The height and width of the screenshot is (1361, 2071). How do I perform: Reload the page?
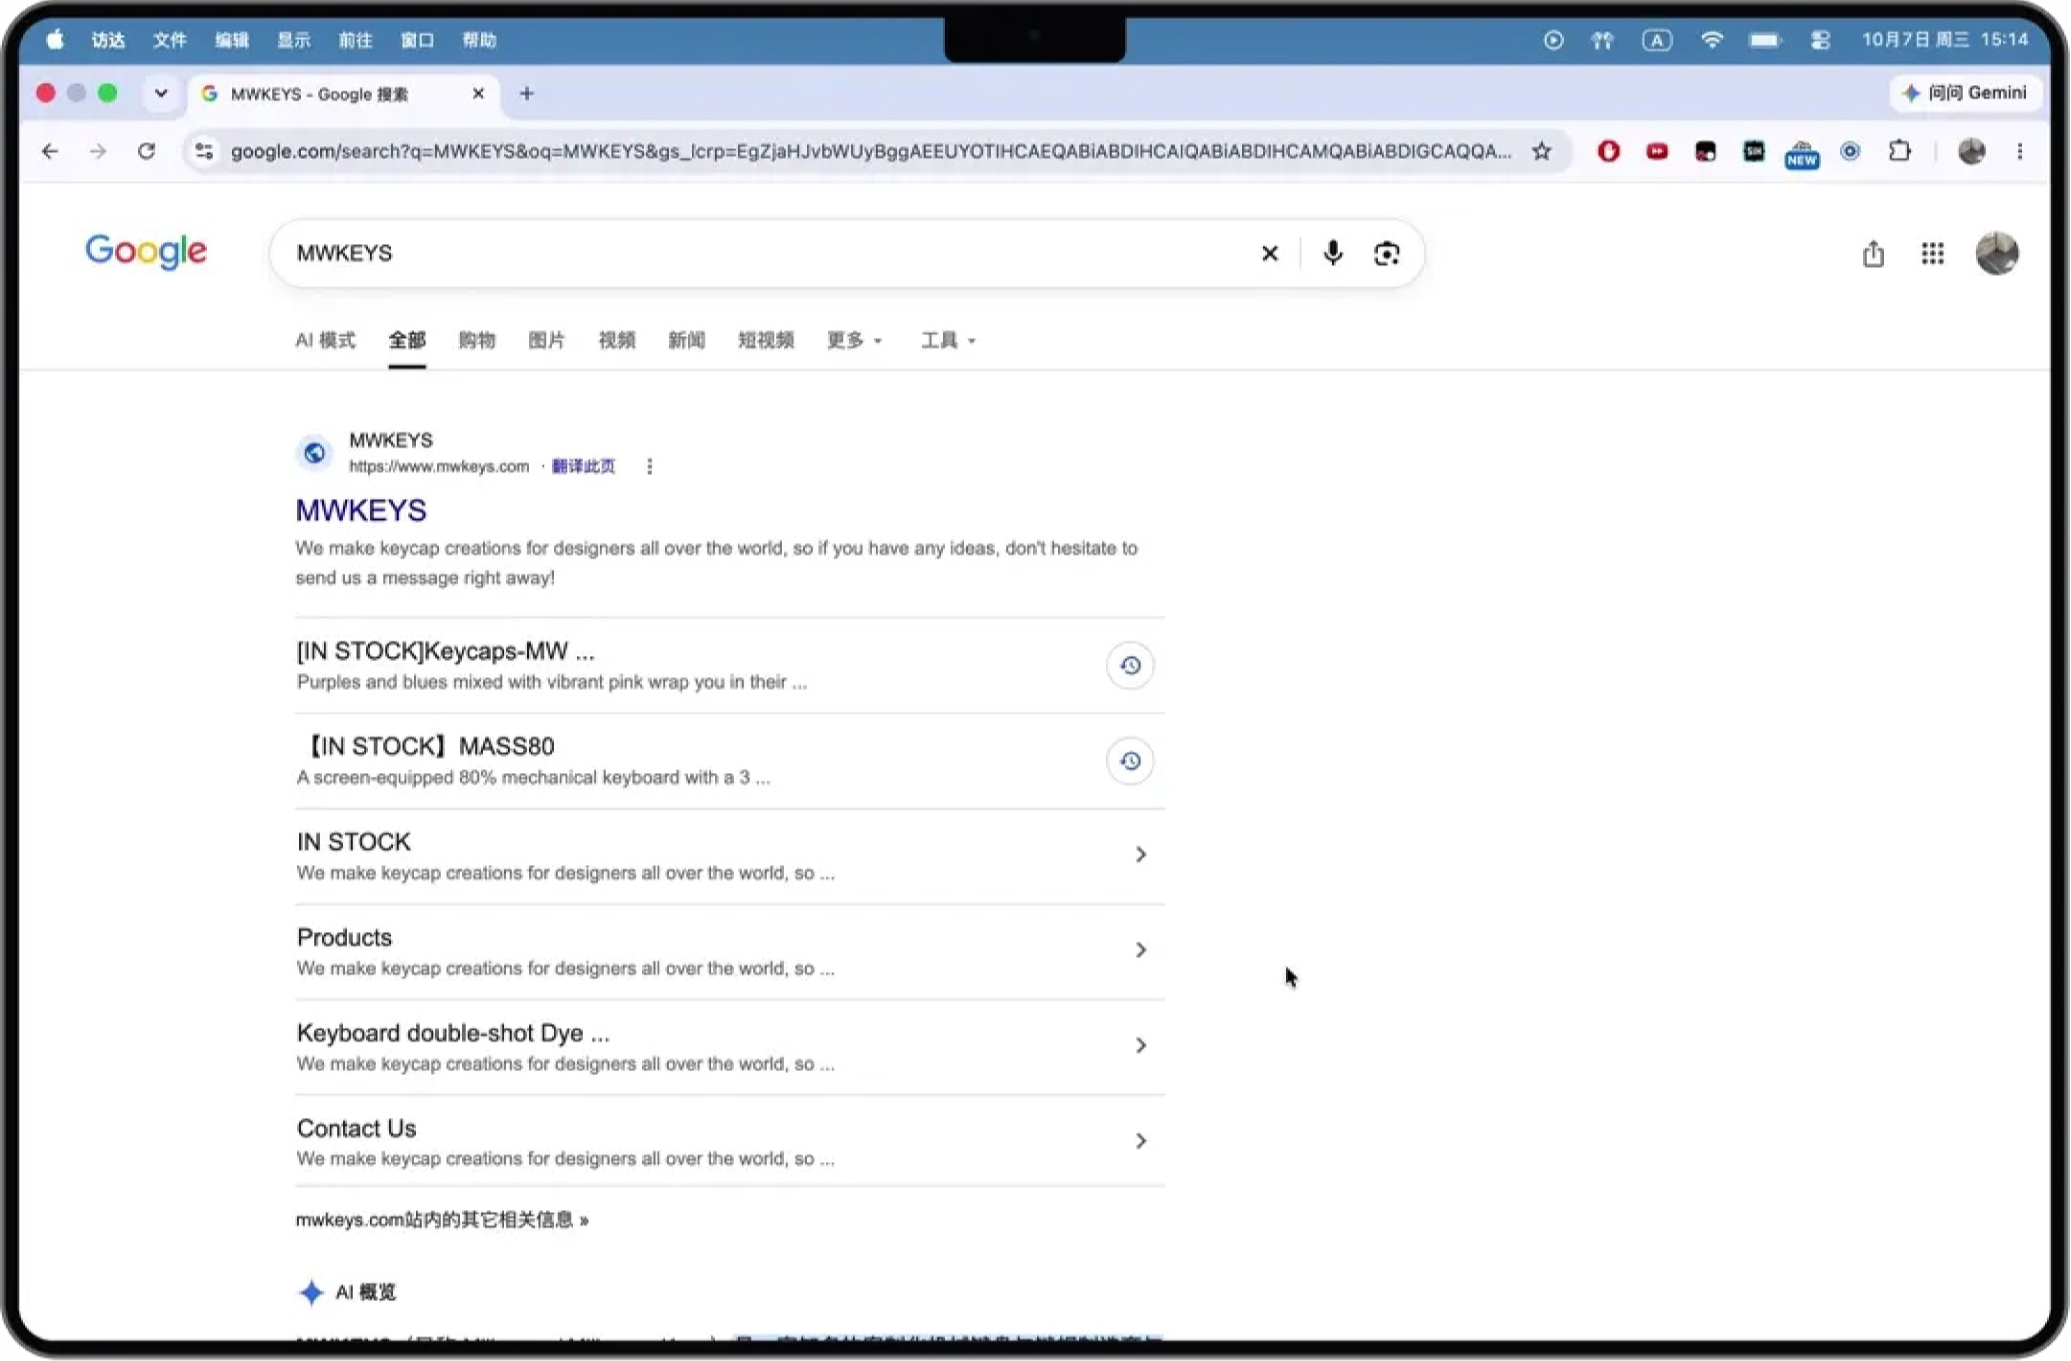coord(146,151)
